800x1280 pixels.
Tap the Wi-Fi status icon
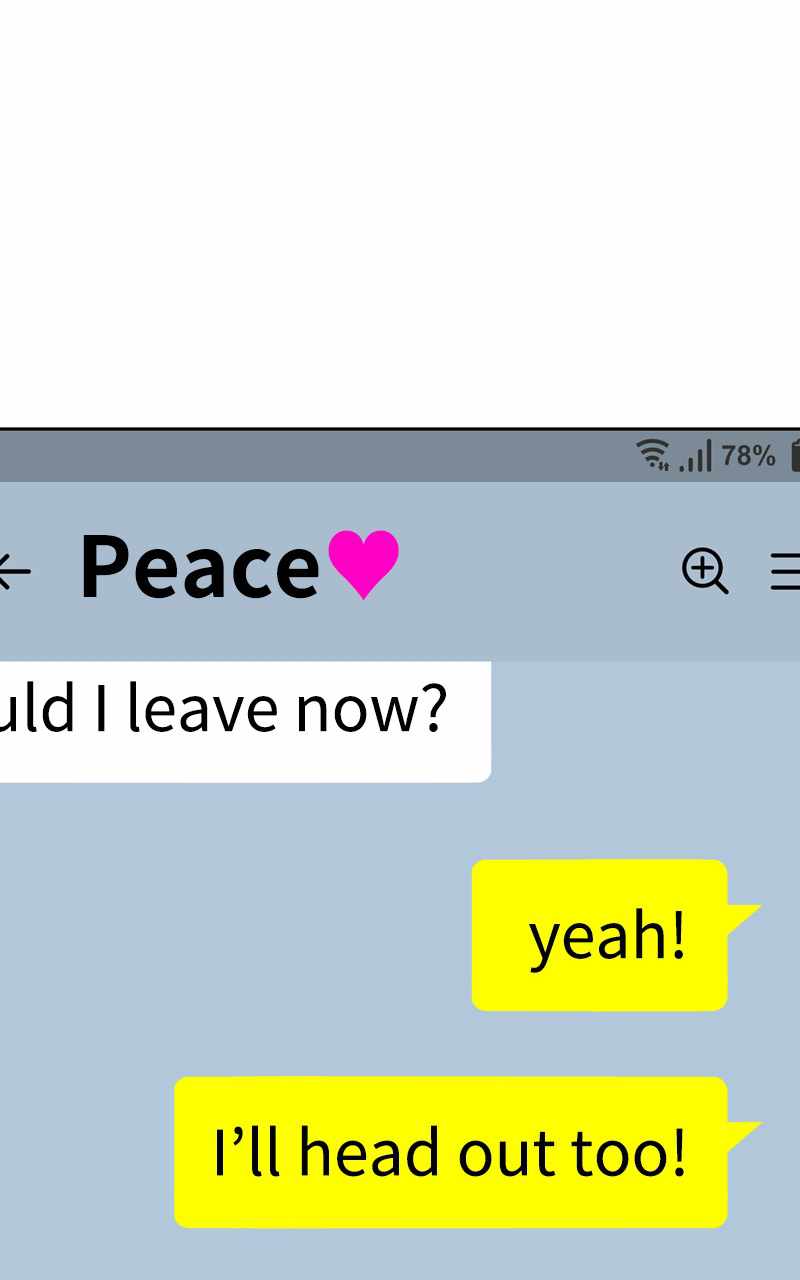click(653, 455)
